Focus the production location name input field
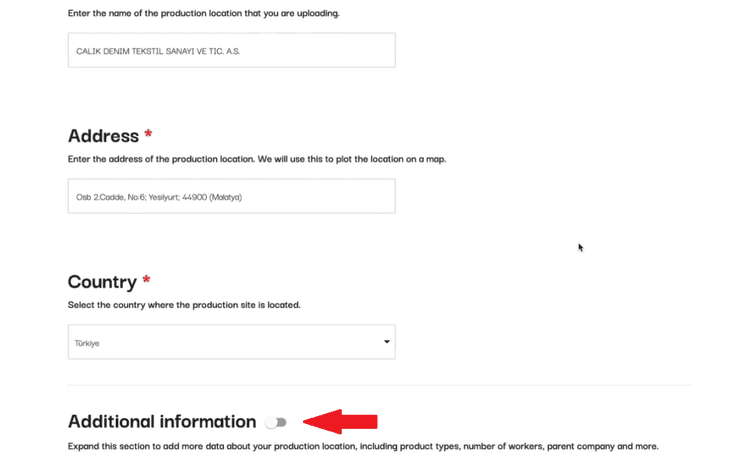This screenshot has width=750, height=459. [231, 51]
